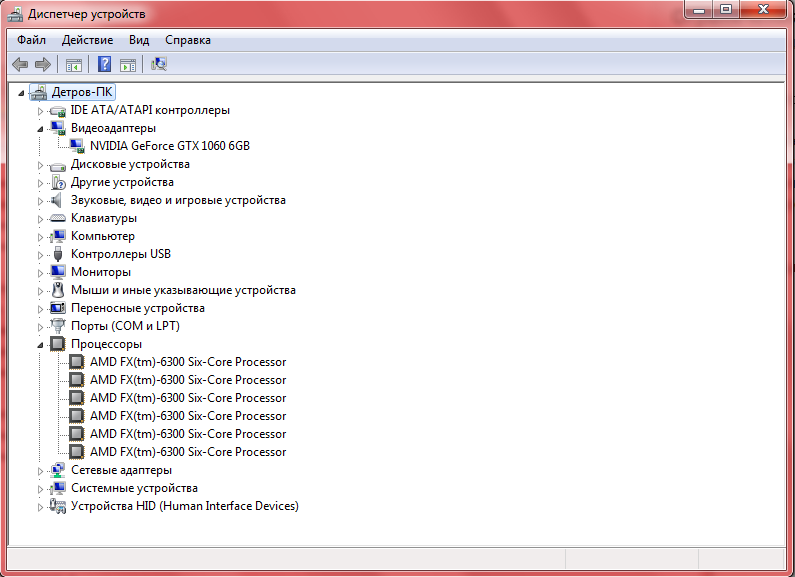
Task: Select NVIDIA GeForce GTX 1060 6GB entry
Action: [x=170, y=146]
